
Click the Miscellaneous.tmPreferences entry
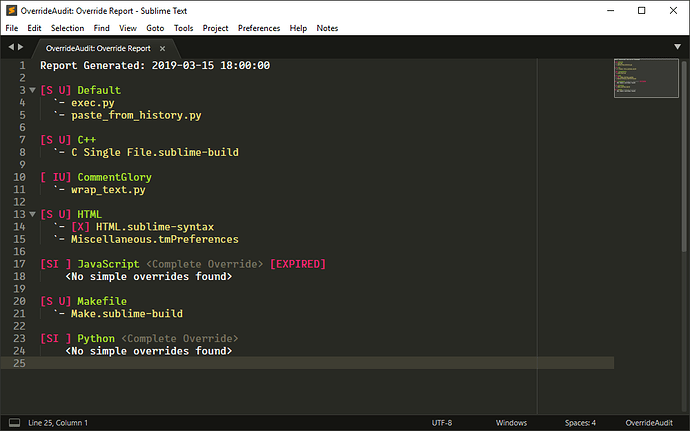click(155, 239)
